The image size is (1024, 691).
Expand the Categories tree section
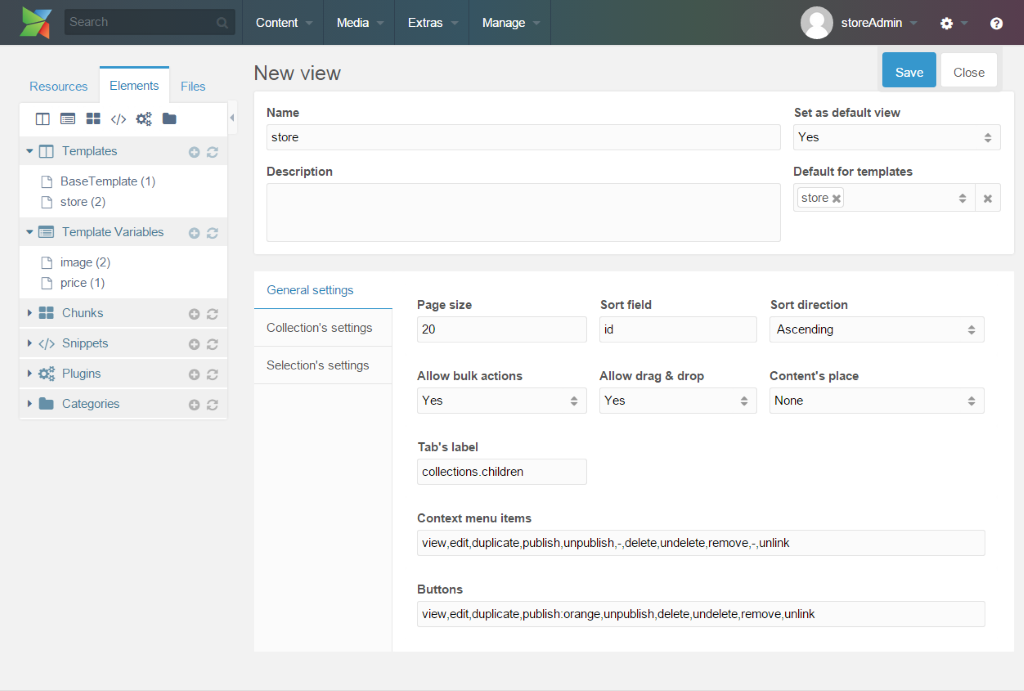coord(29,404)
